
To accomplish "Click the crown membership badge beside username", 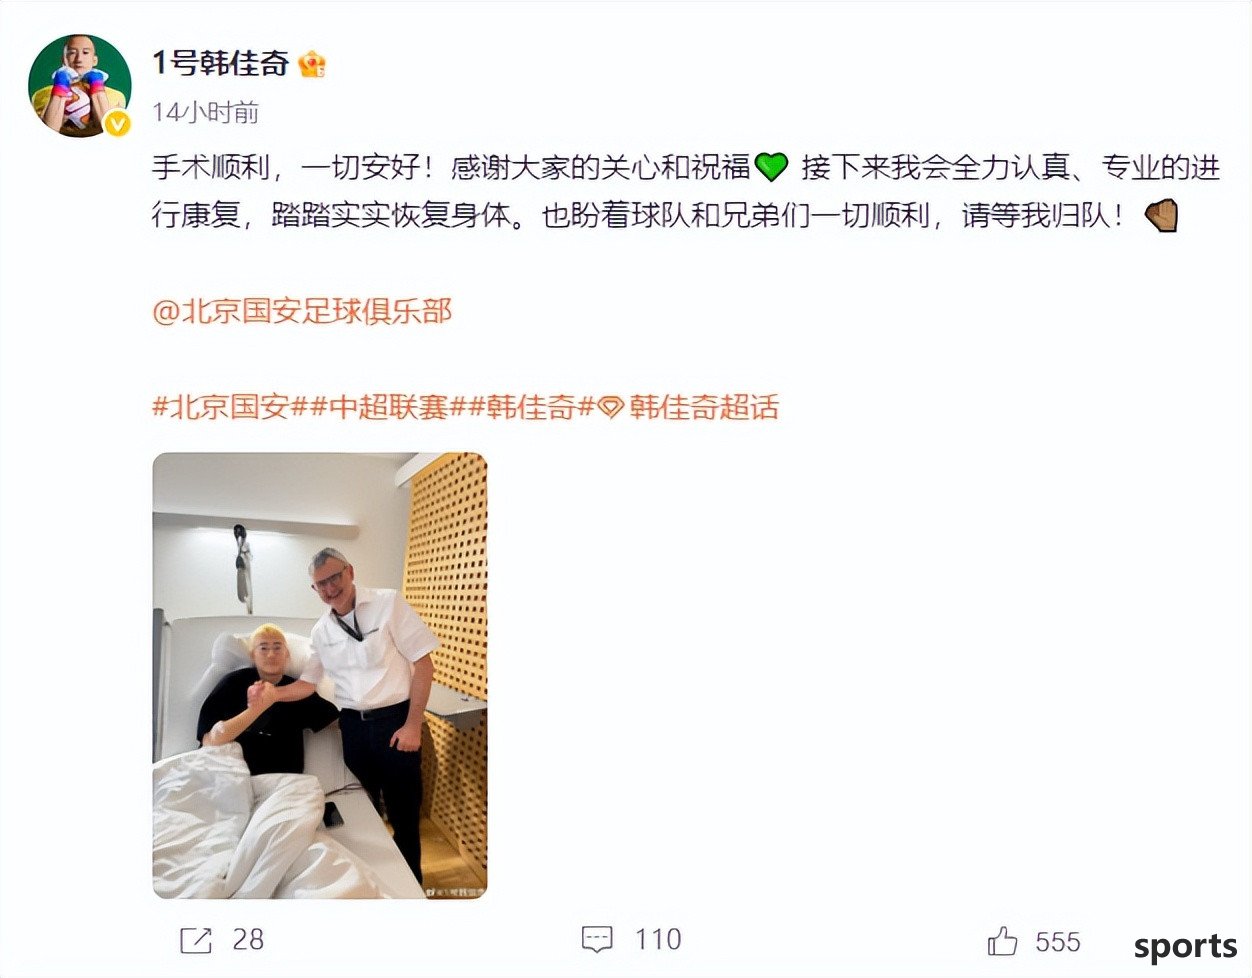I will pyautogui.click(x=312, y=64).
